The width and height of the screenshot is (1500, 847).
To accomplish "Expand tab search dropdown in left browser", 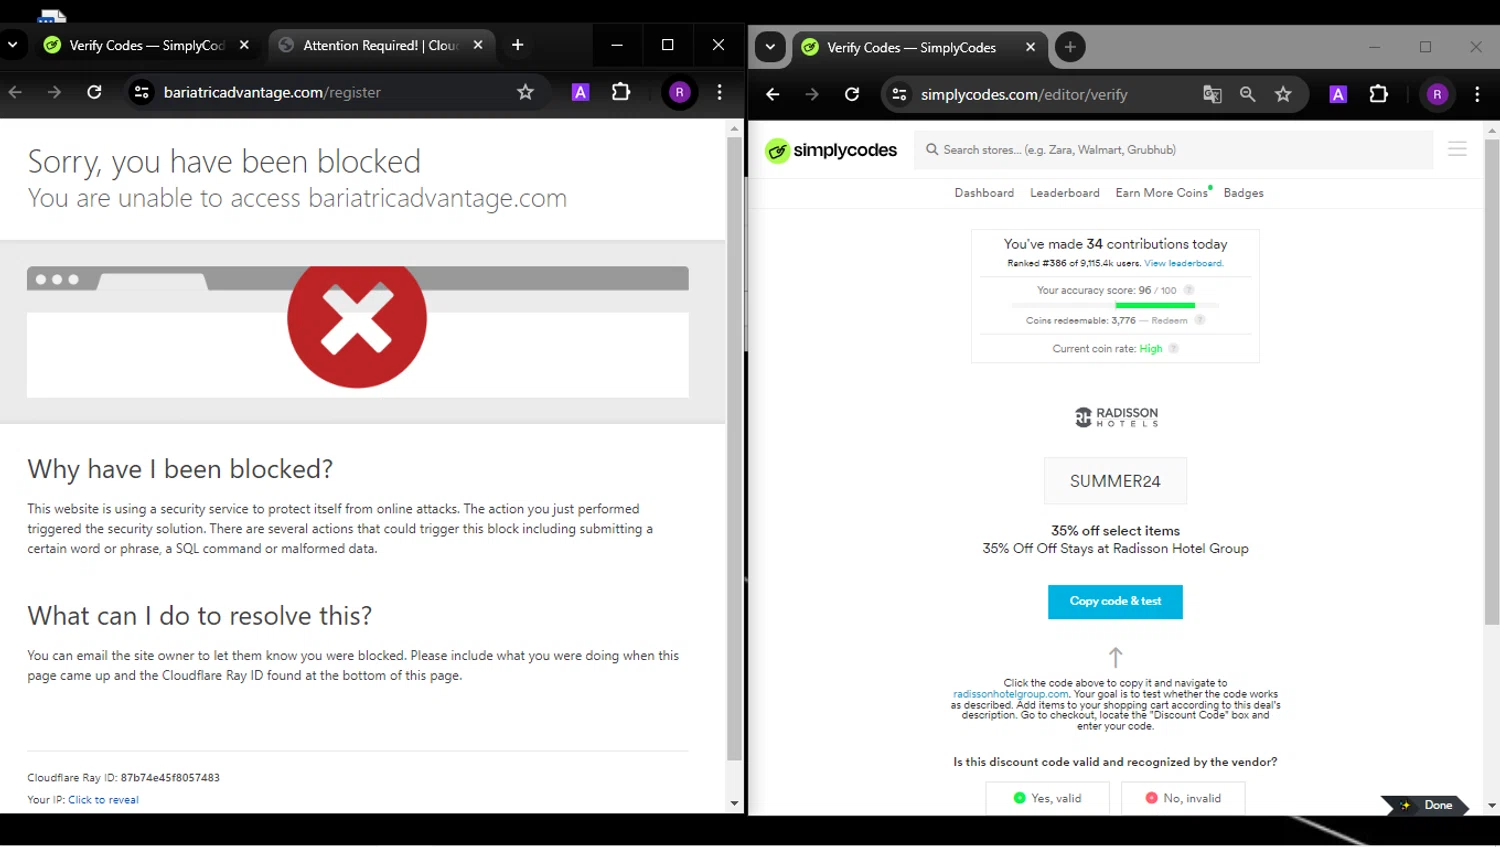I will pos(13,45).
